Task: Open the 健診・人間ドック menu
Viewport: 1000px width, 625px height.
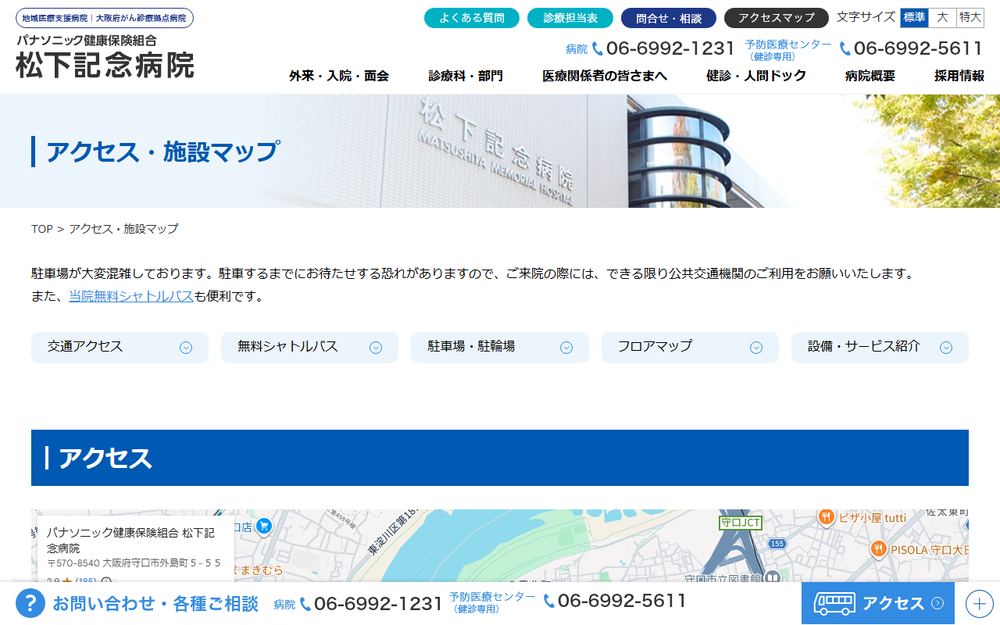Action: 756,76
